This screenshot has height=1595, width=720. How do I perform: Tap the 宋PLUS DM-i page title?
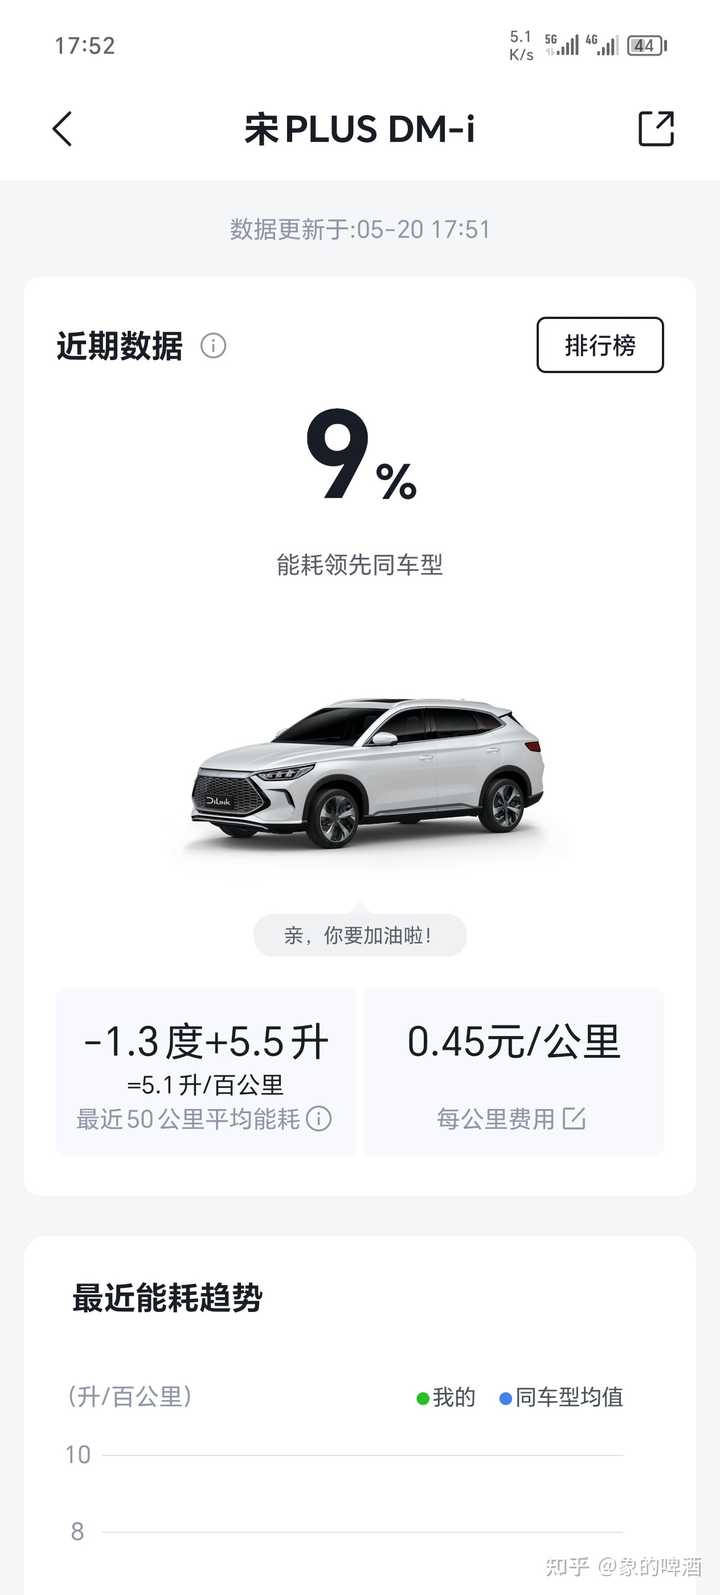pos(360,129)
